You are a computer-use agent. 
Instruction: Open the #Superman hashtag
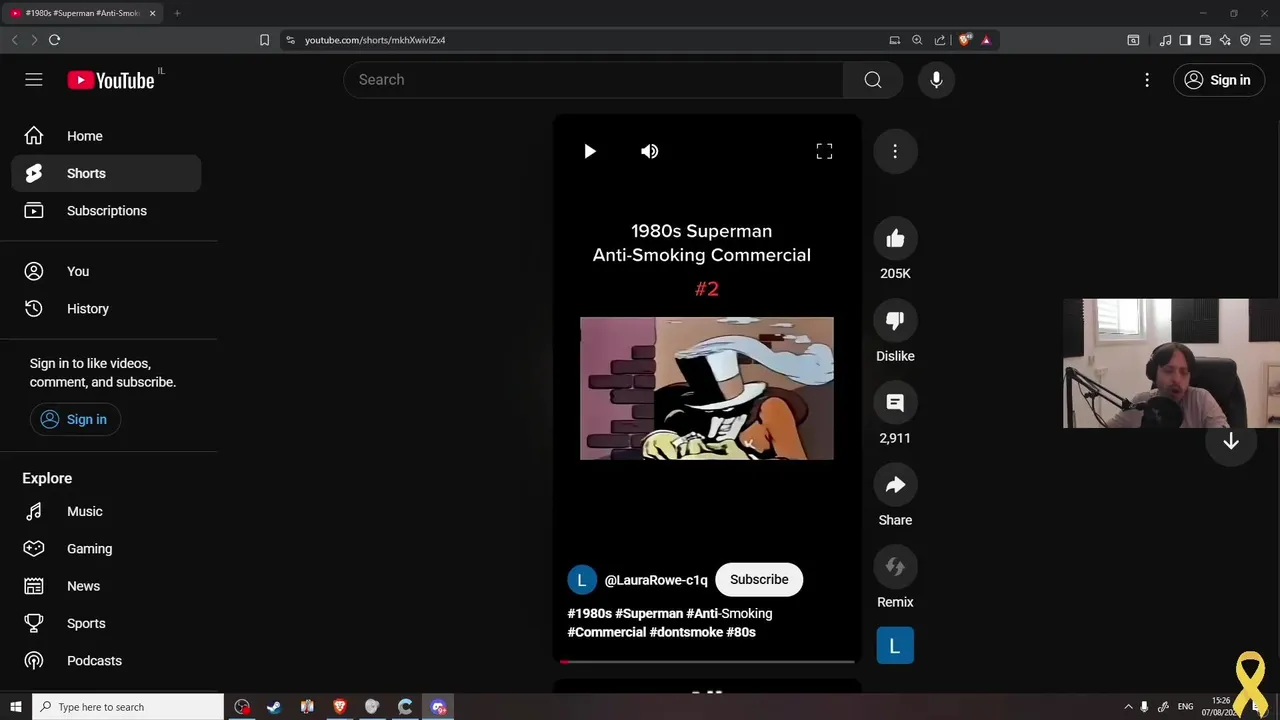[x=649, y=614]
